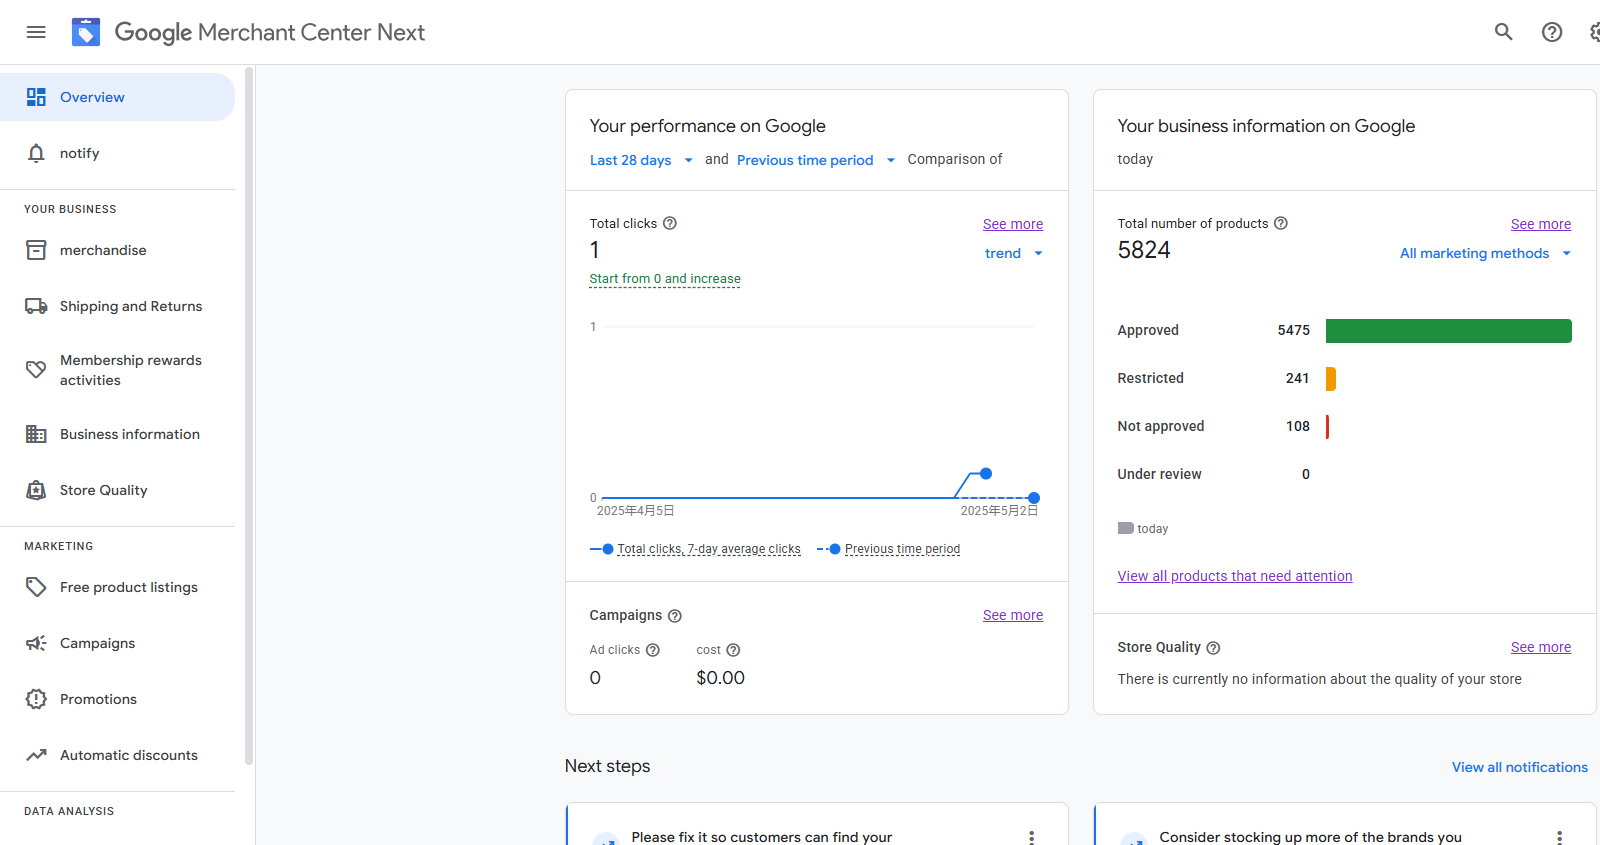Click See more for Campaigns
Viewport: 1600px width, 845px height.
click(1012, 615)
